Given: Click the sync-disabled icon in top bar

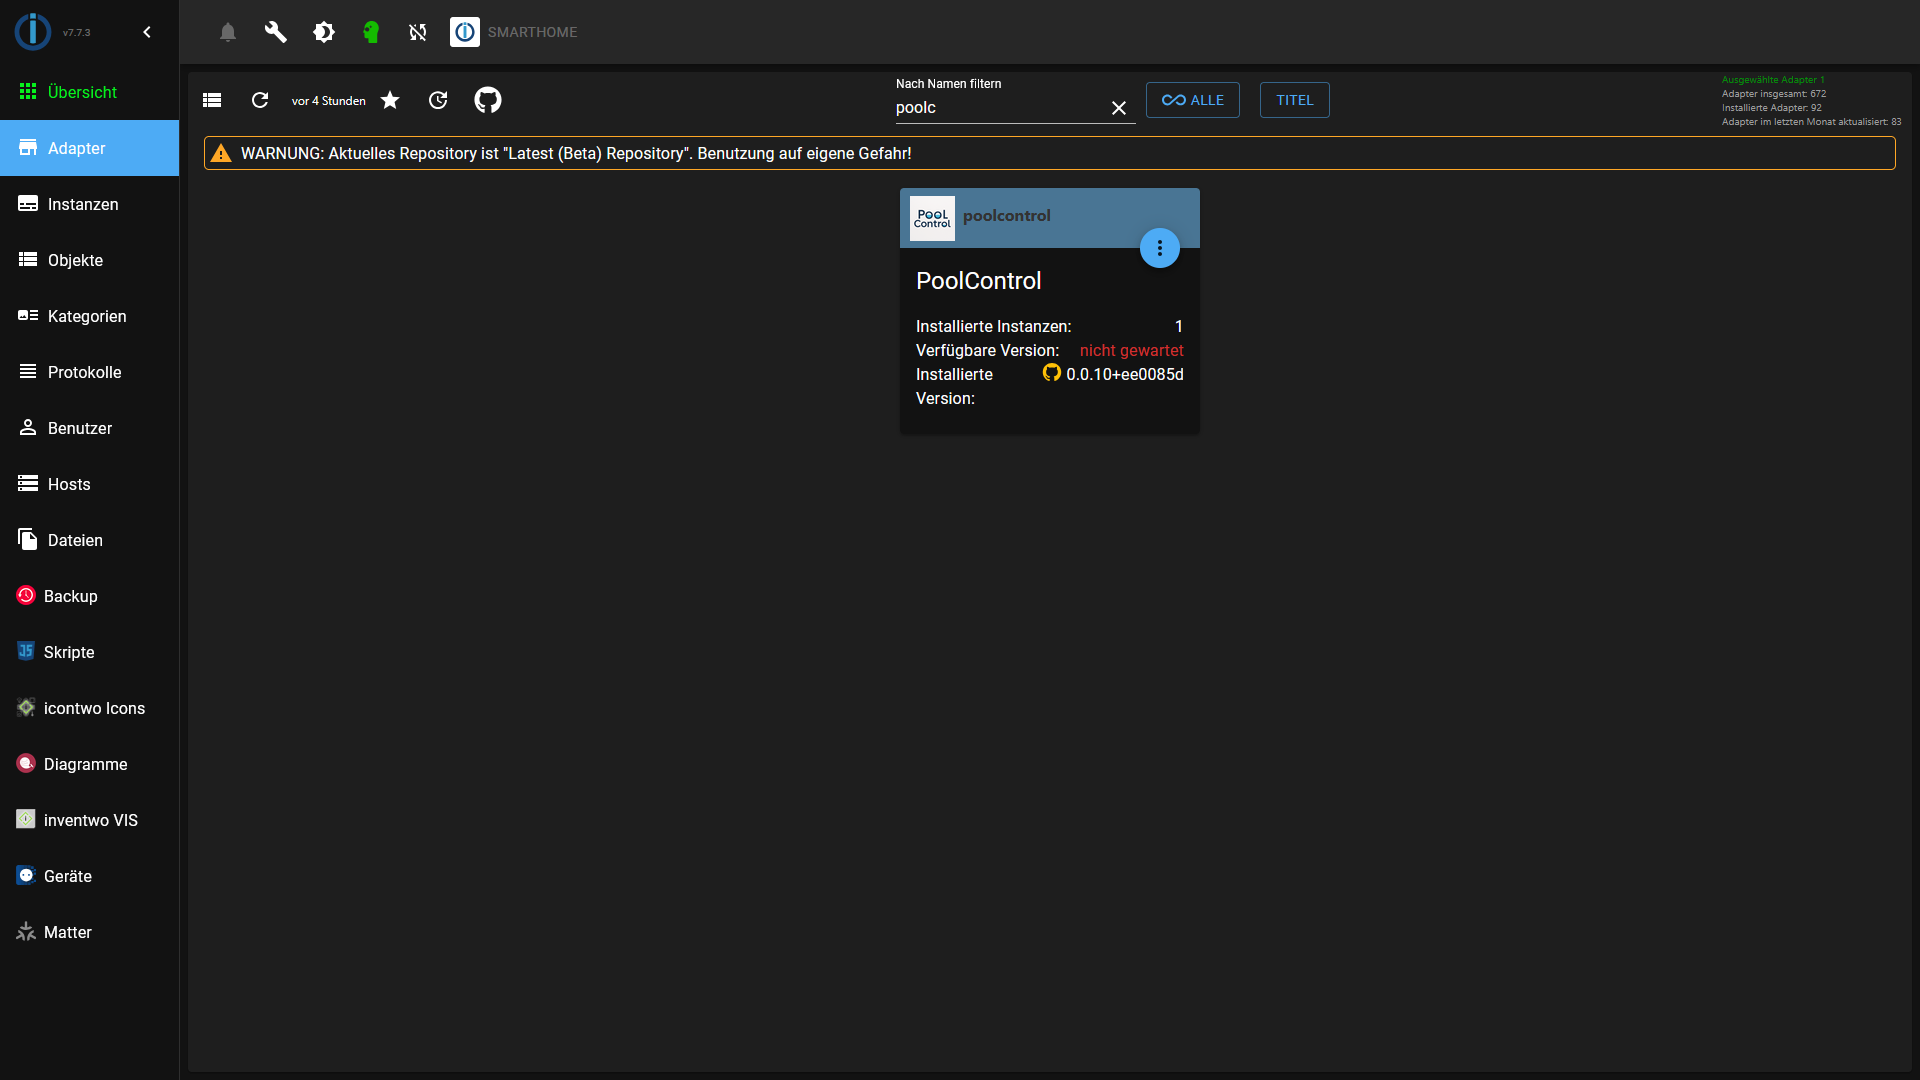Looking at the screenshot, I should (418, 32).
